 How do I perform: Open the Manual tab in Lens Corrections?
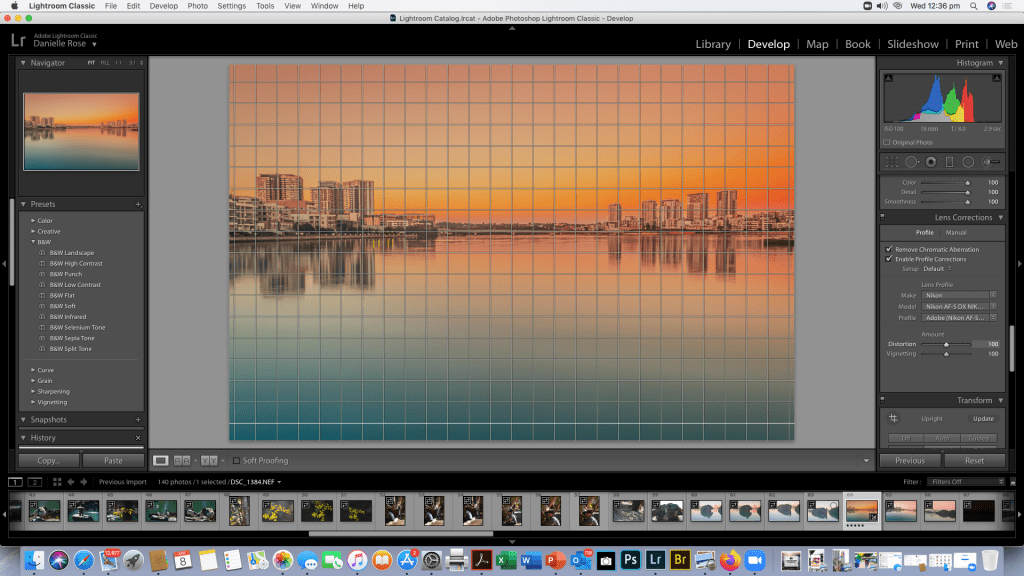pyautogui.click(x=956, y=232)
